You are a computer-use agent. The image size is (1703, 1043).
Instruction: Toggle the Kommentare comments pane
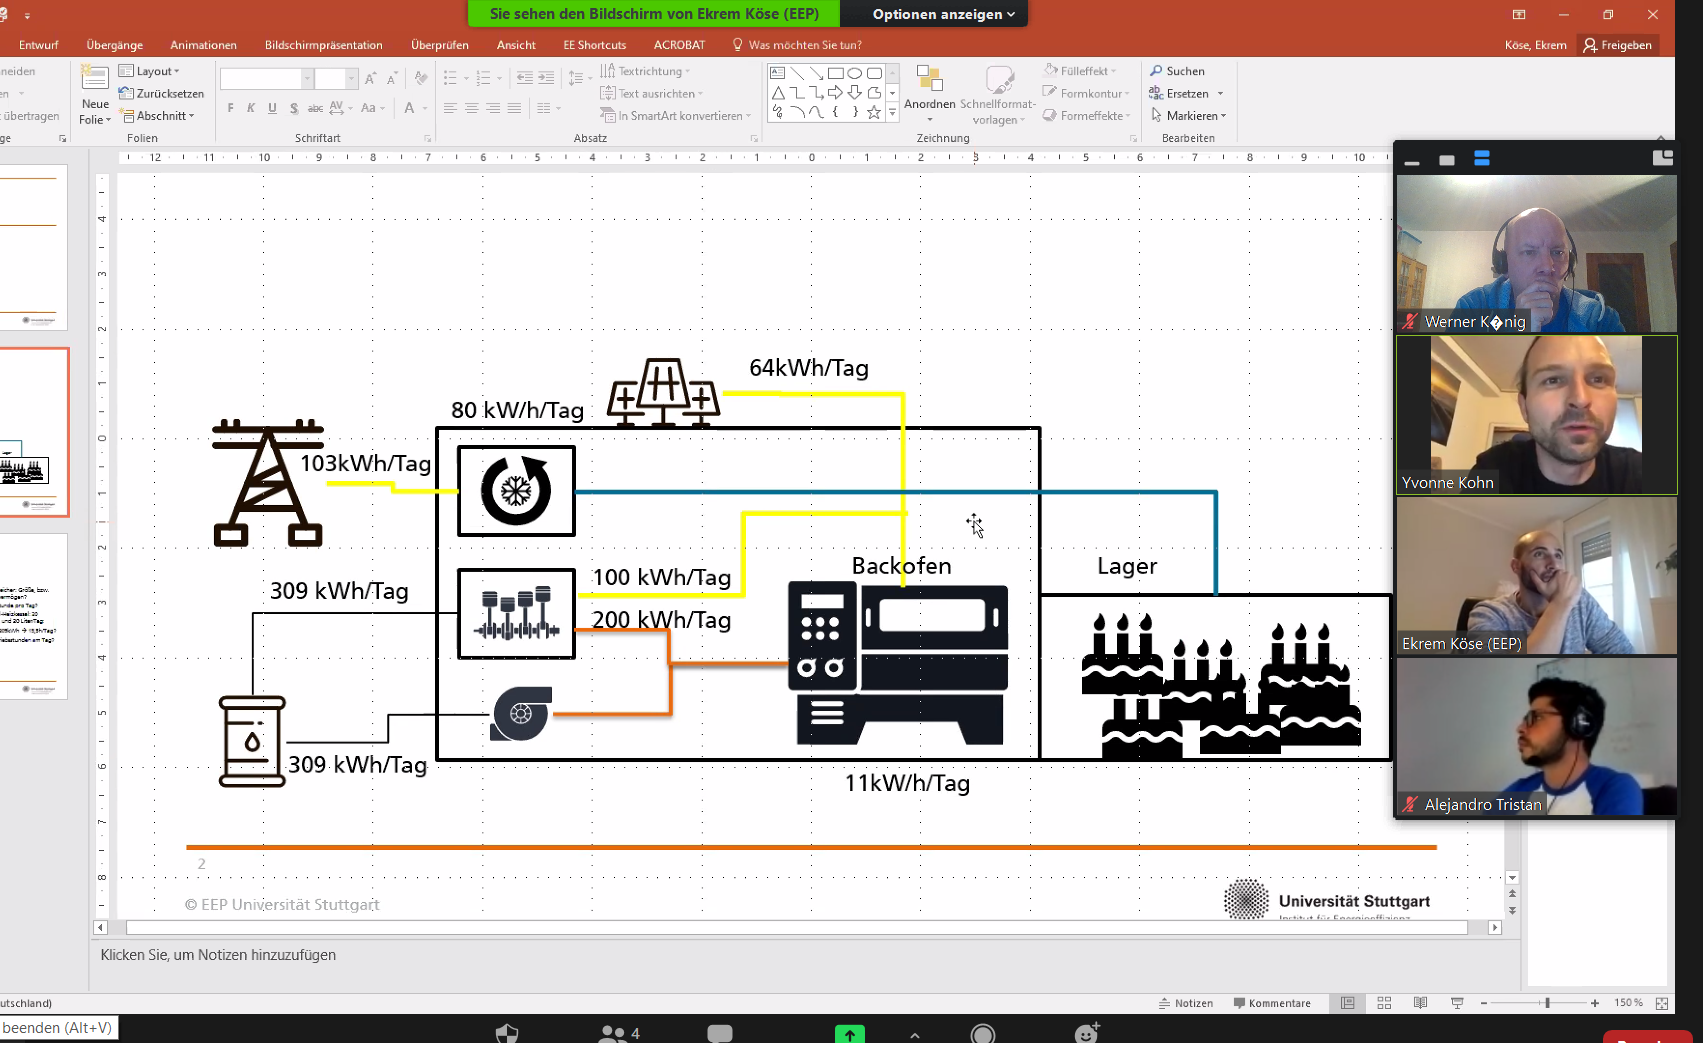[1272, 1003]
